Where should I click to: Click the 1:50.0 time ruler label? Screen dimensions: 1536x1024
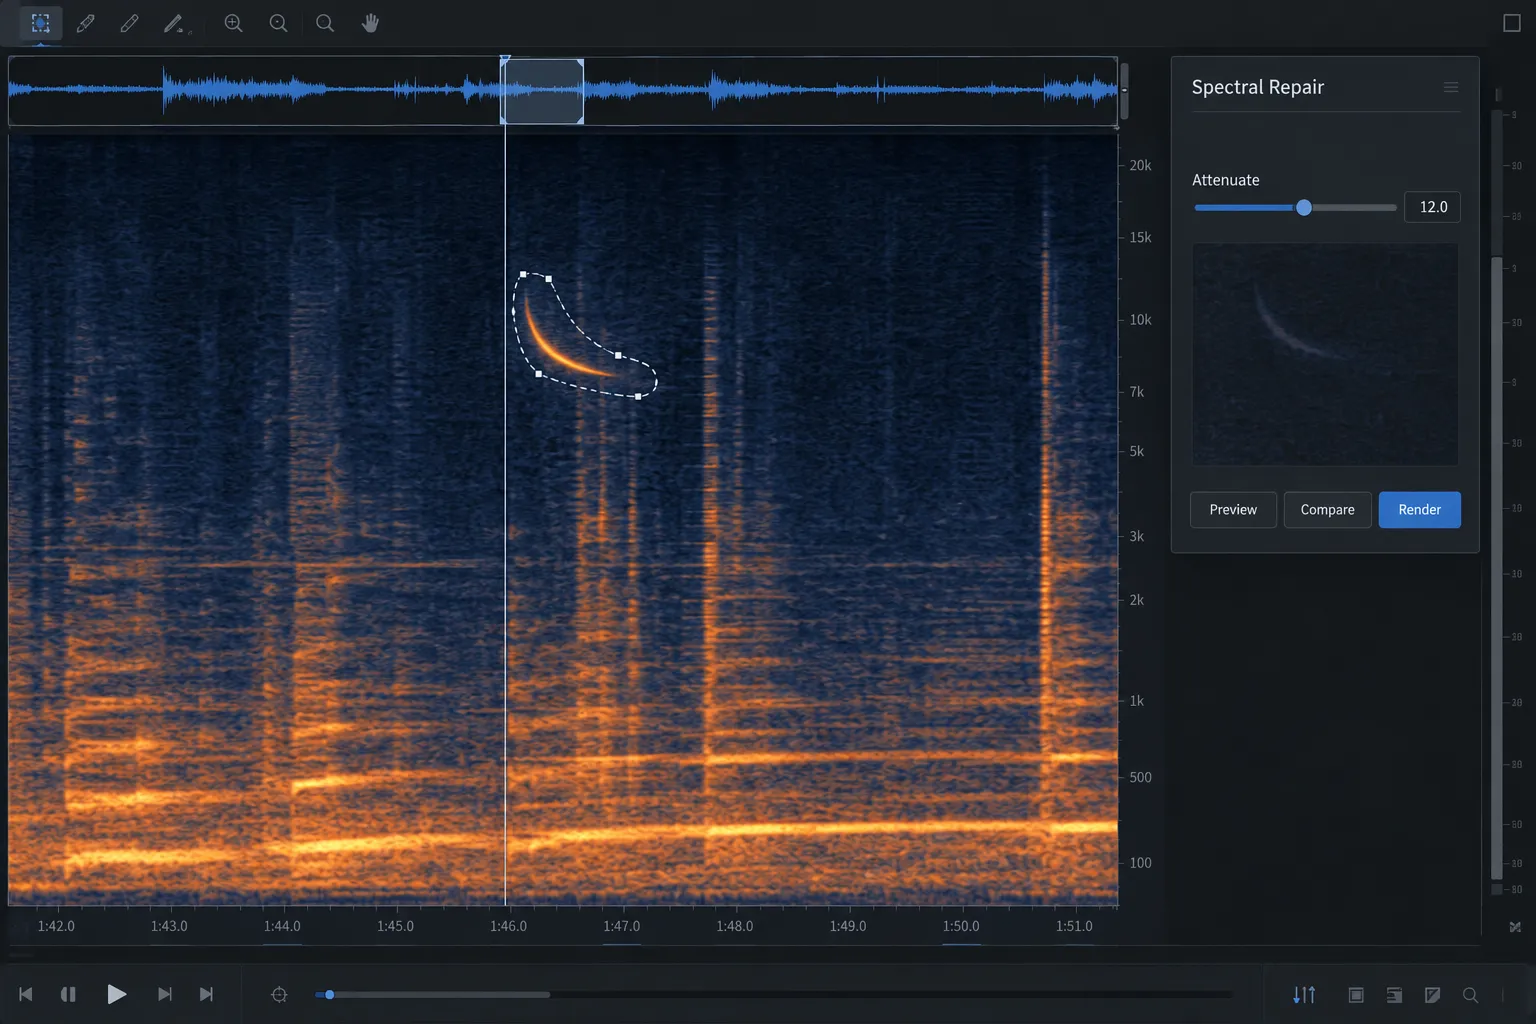(961, 926)
